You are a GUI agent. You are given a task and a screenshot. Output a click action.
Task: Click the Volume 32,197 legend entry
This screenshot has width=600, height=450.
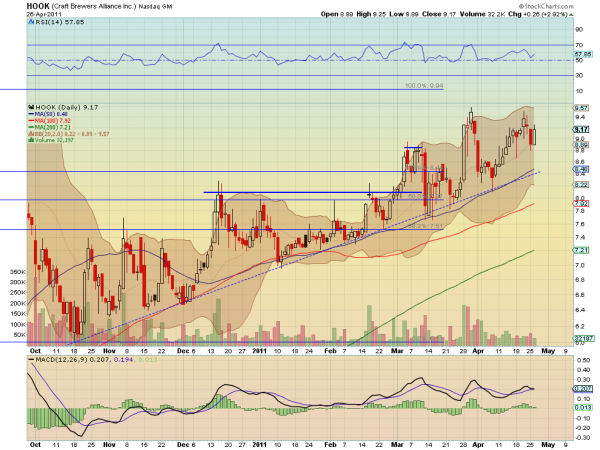coord(51,140)
